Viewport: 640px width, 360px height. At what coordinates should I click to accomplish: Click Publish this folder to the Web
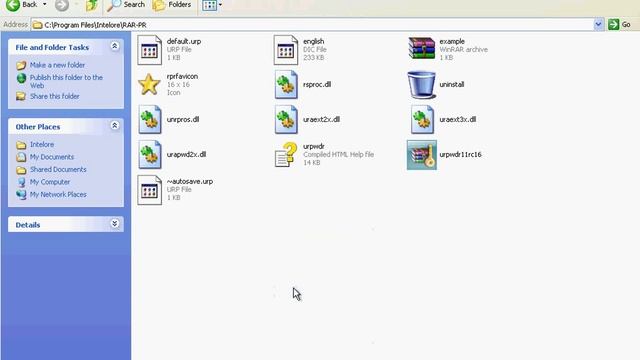click(x=66, y=81)
